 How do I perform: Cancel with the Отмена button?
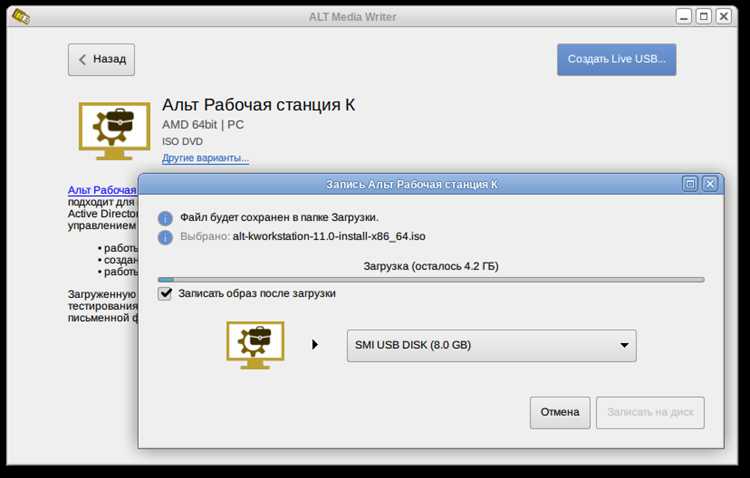[560, 412]
